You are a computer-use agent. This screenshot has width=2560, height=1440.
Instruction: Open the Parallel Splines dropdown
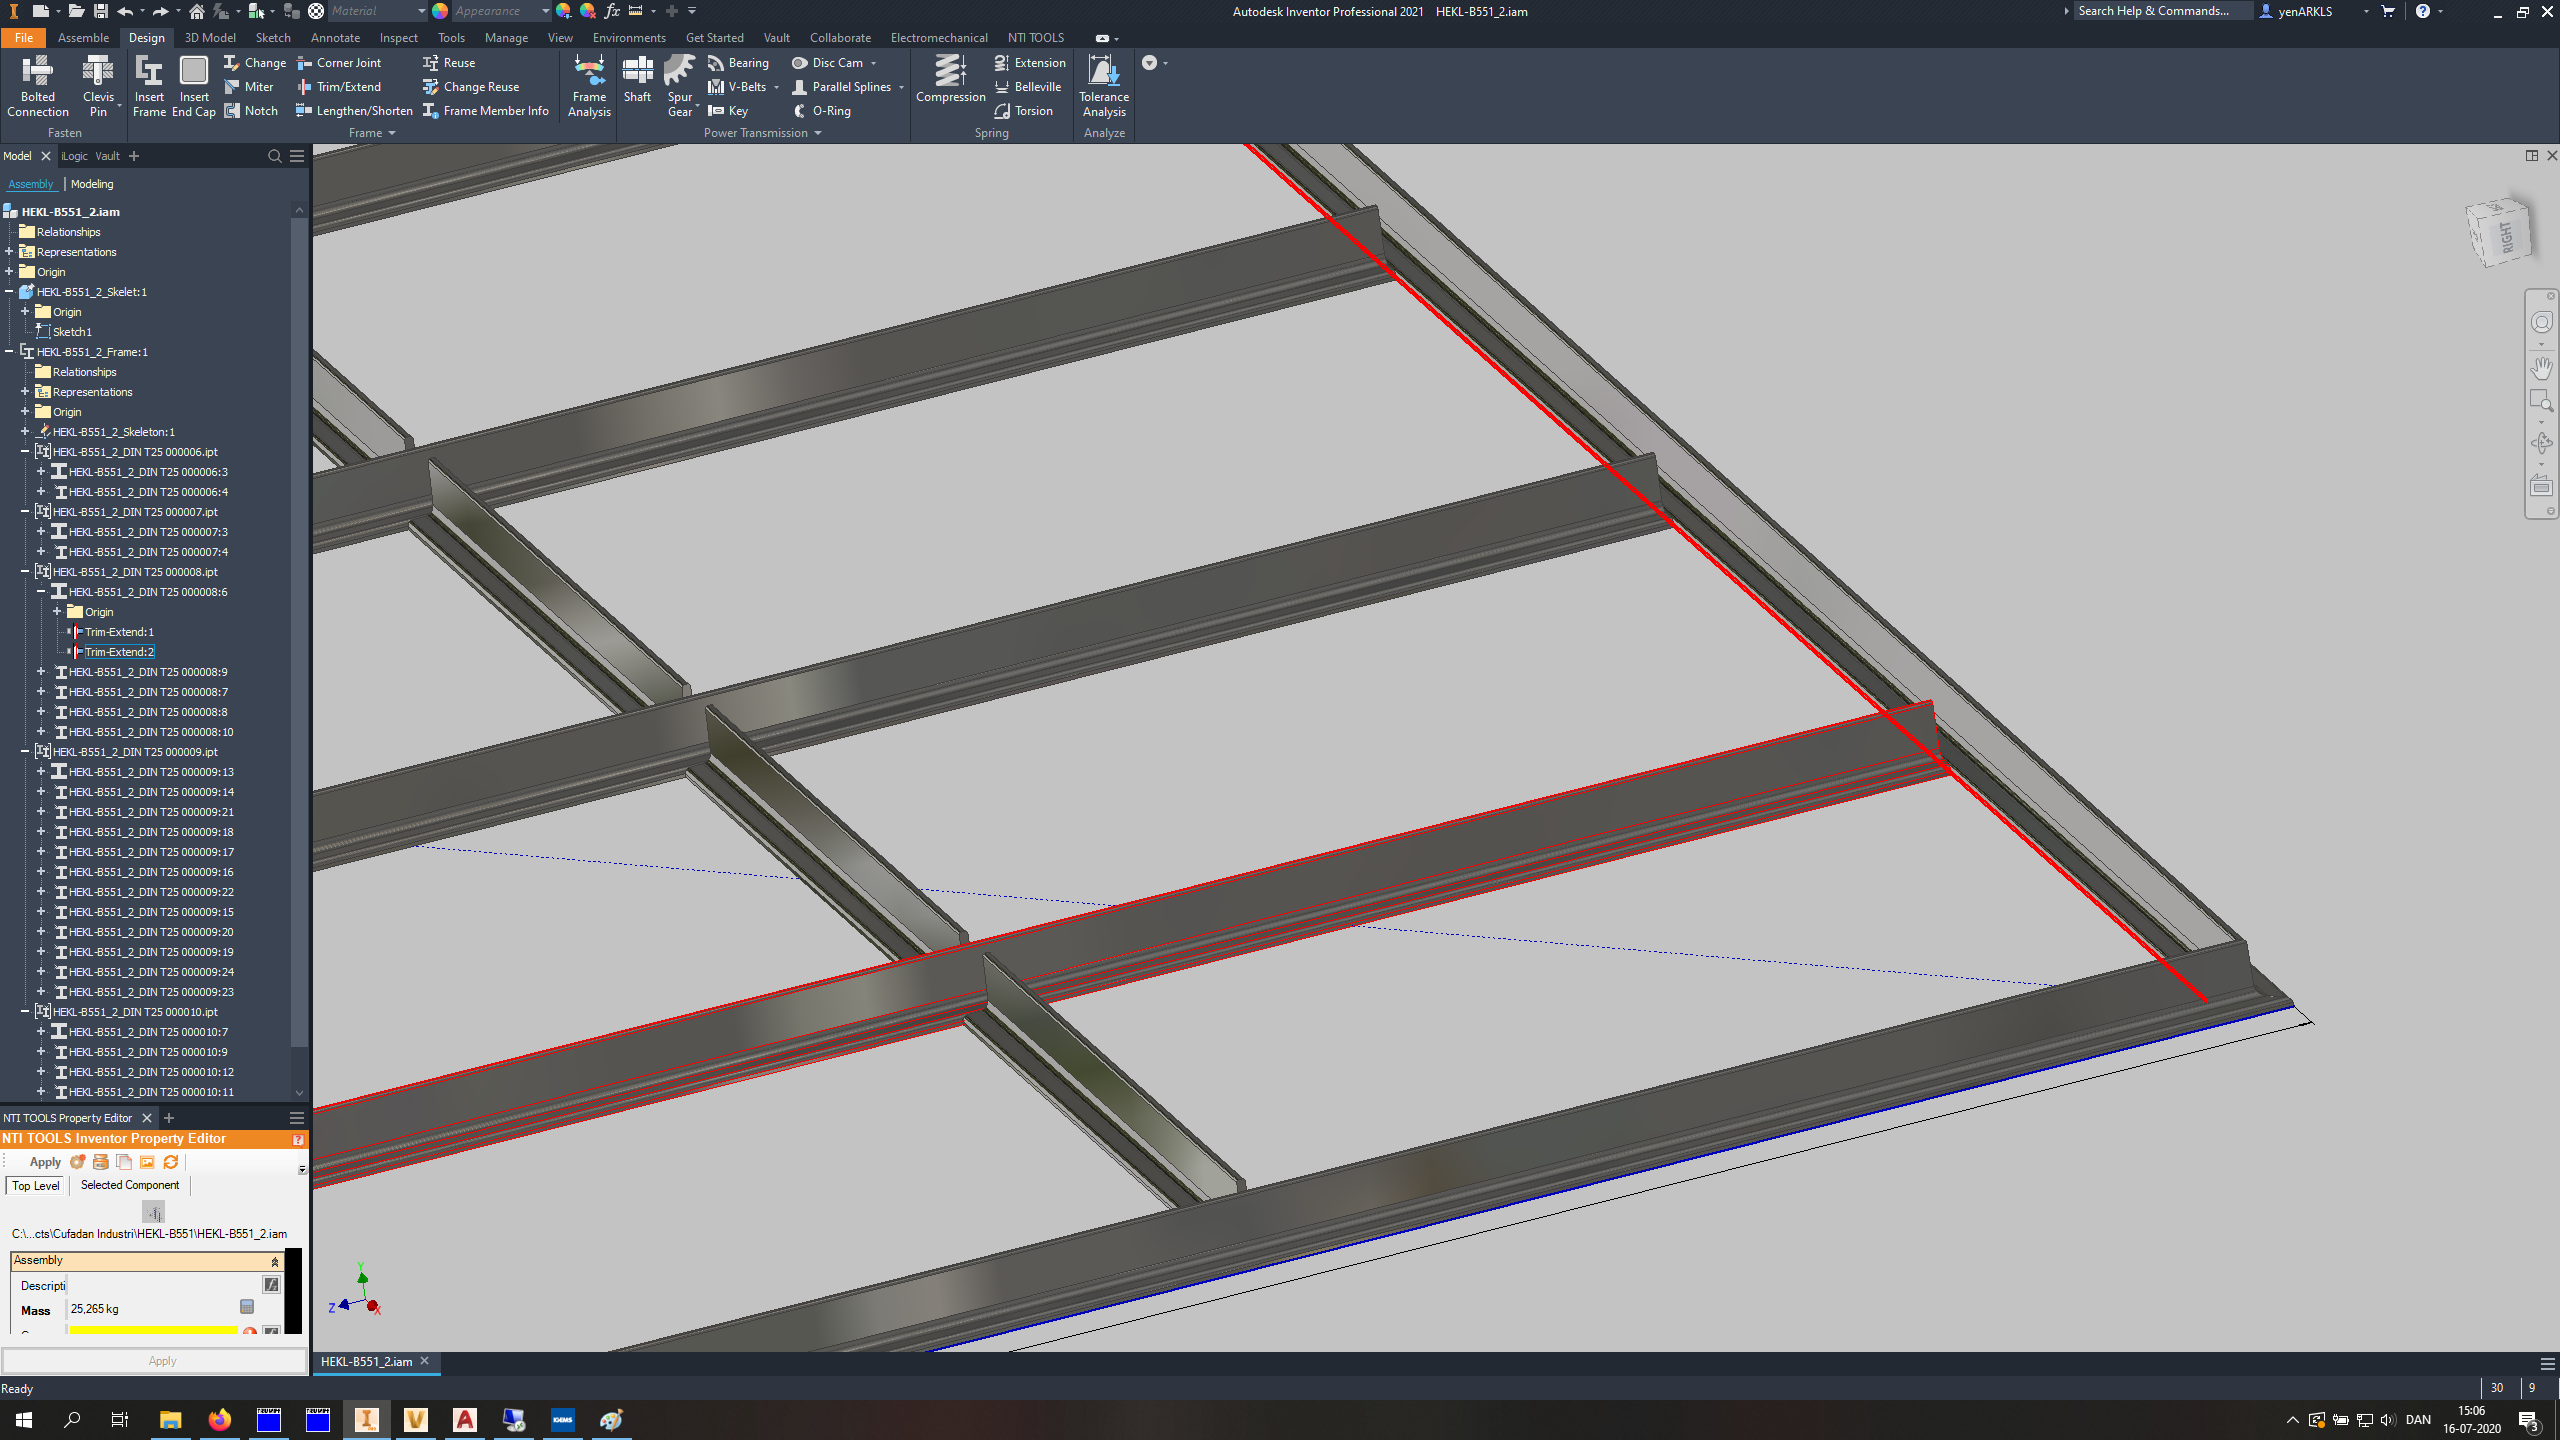(x=899, y=87)
